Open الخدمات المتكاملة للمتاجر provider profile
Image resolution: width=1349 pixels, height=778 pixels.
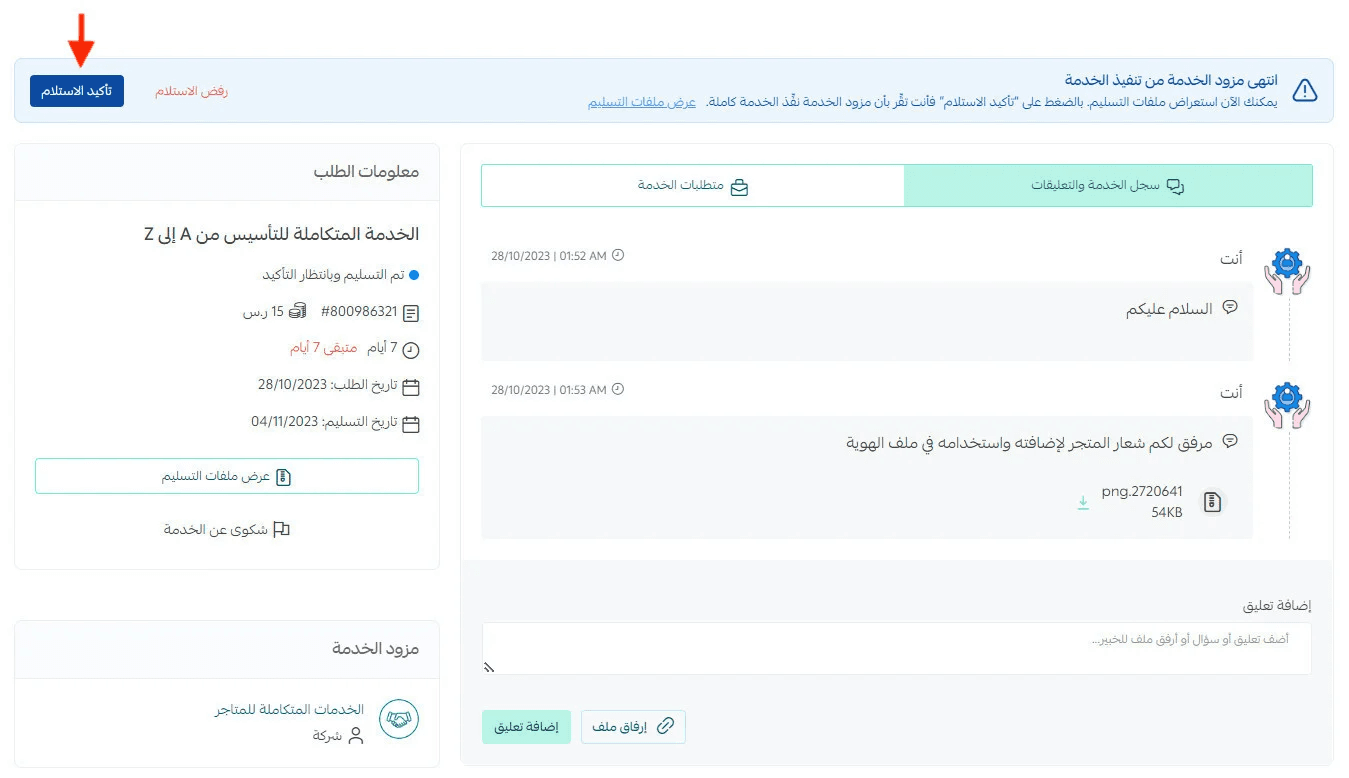[290, 710]
